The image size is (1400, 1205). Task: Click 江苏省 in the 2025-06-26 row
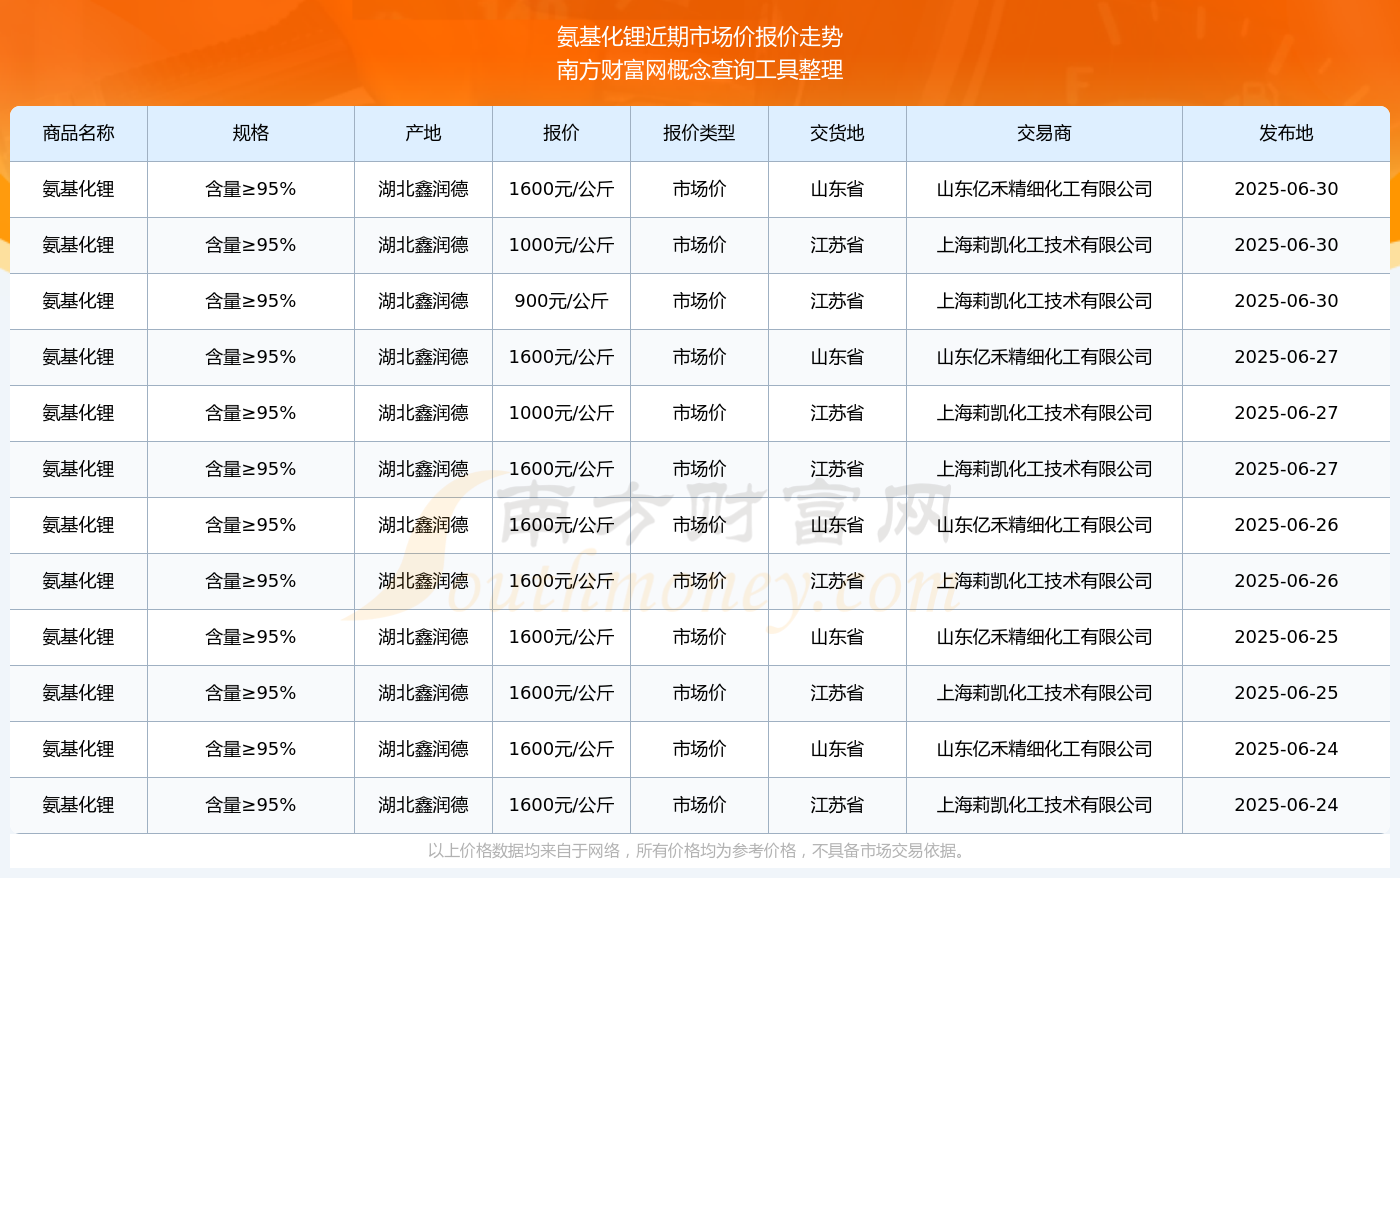(x=837, y=581)
